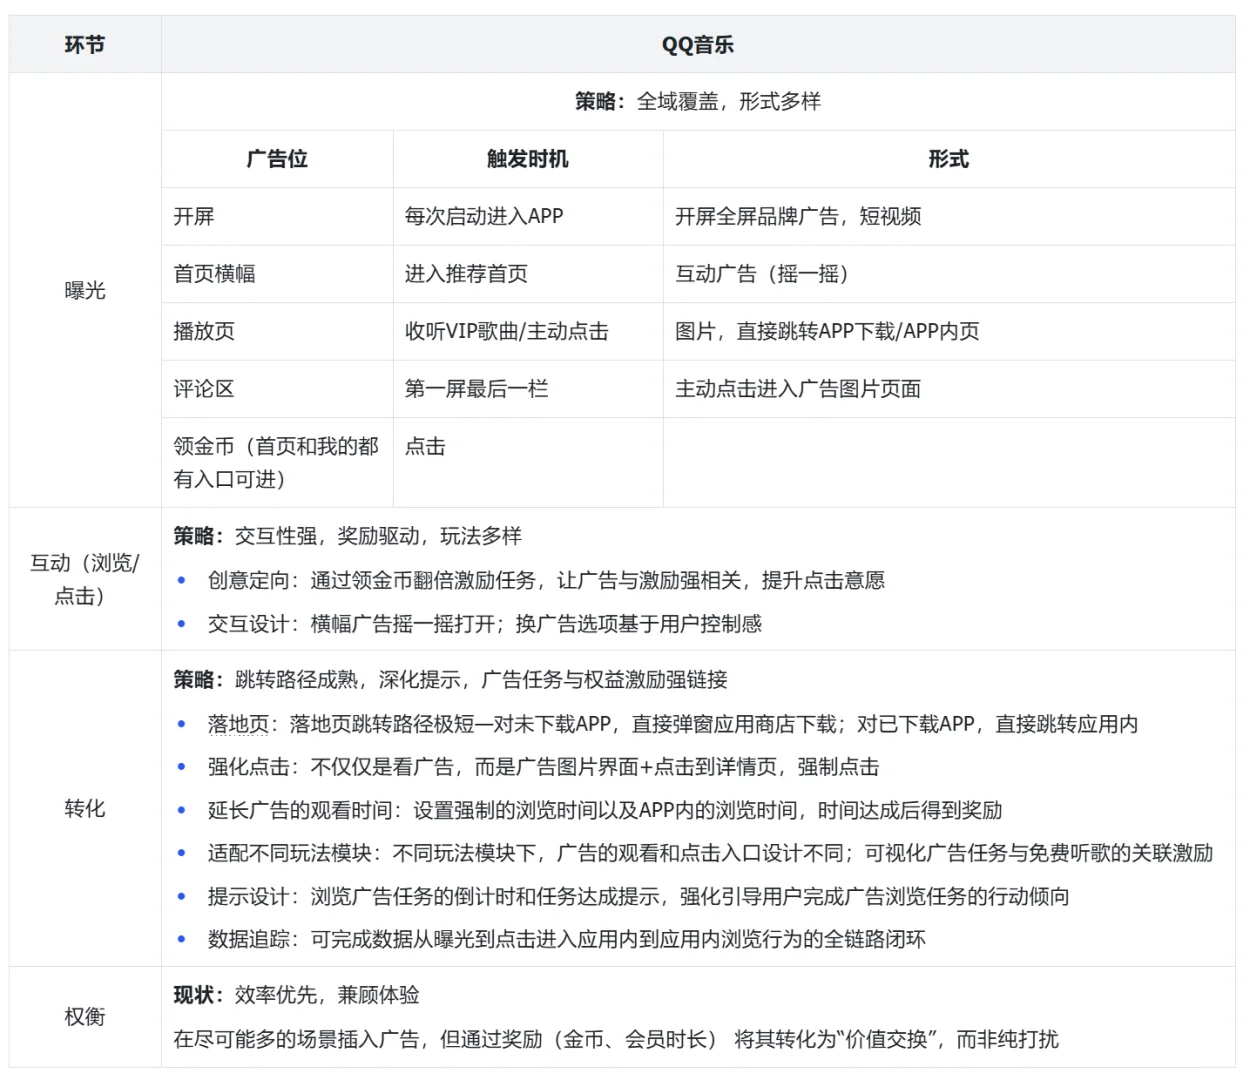Image resolution: width=1250 pixels, height=1080 pixels.
Task: Select the 广告位 sub-header cell
Action: 275,159
